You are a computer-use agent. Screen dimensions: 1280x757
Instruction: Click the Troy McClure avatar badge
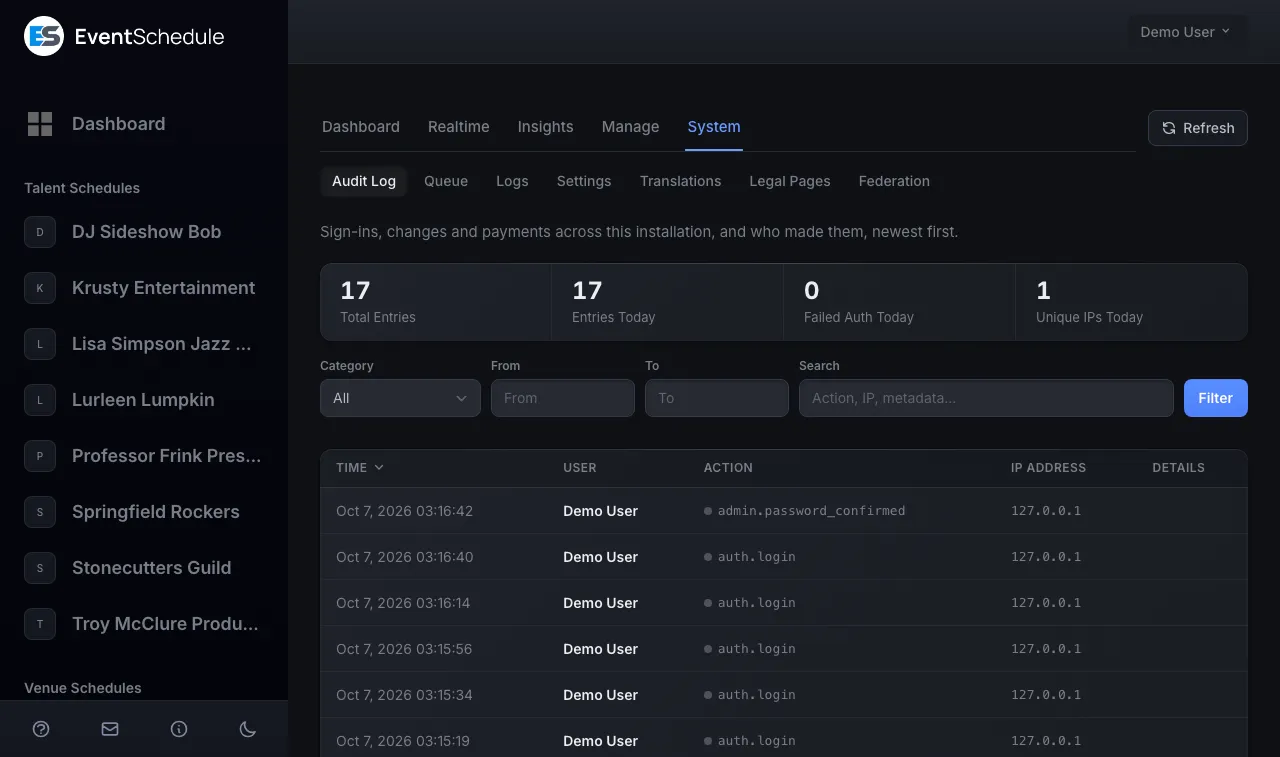(x=40, y=624)
